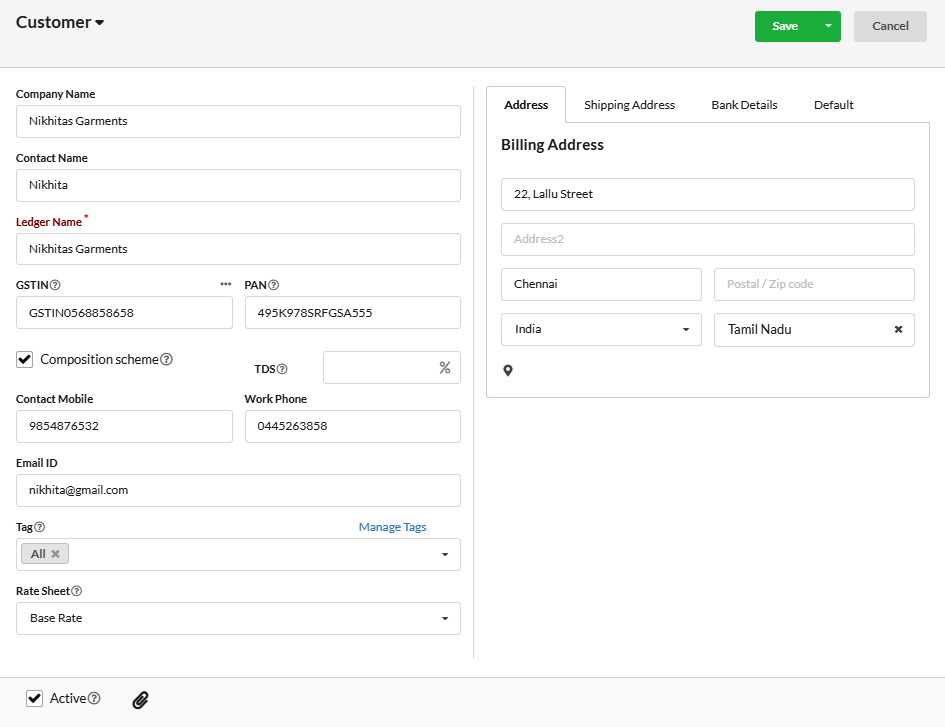
Task: Open the Base Rate sheet dropdown
Action: [238, 618]
